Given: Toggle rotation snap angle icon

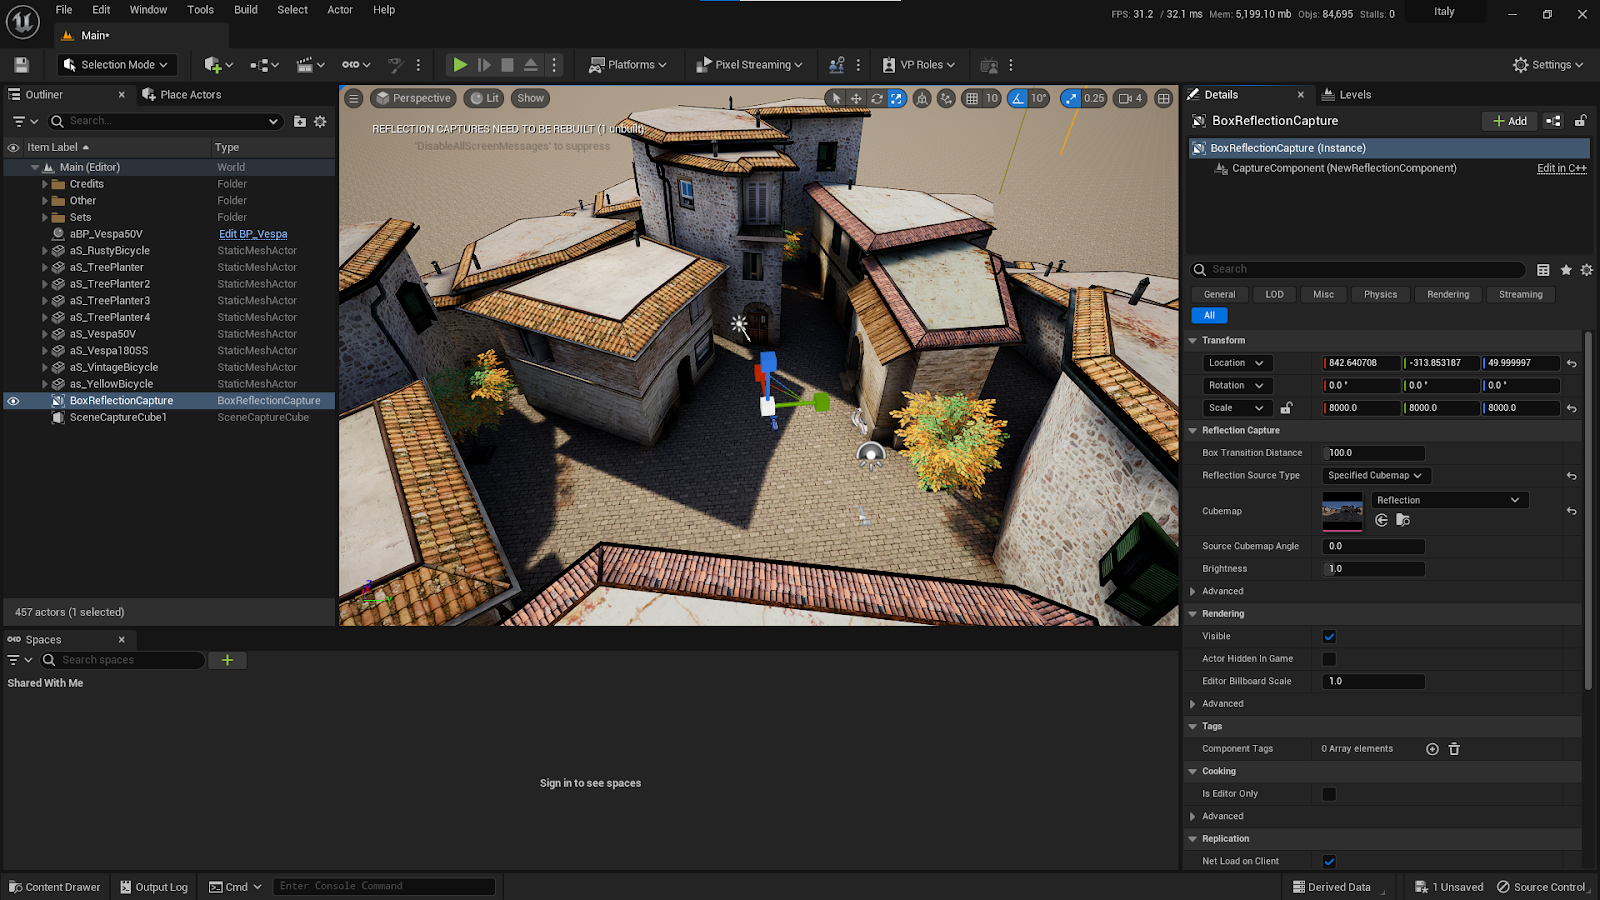Looking at the screenshot, I should pyautogui.click(x=1018, y=98).
